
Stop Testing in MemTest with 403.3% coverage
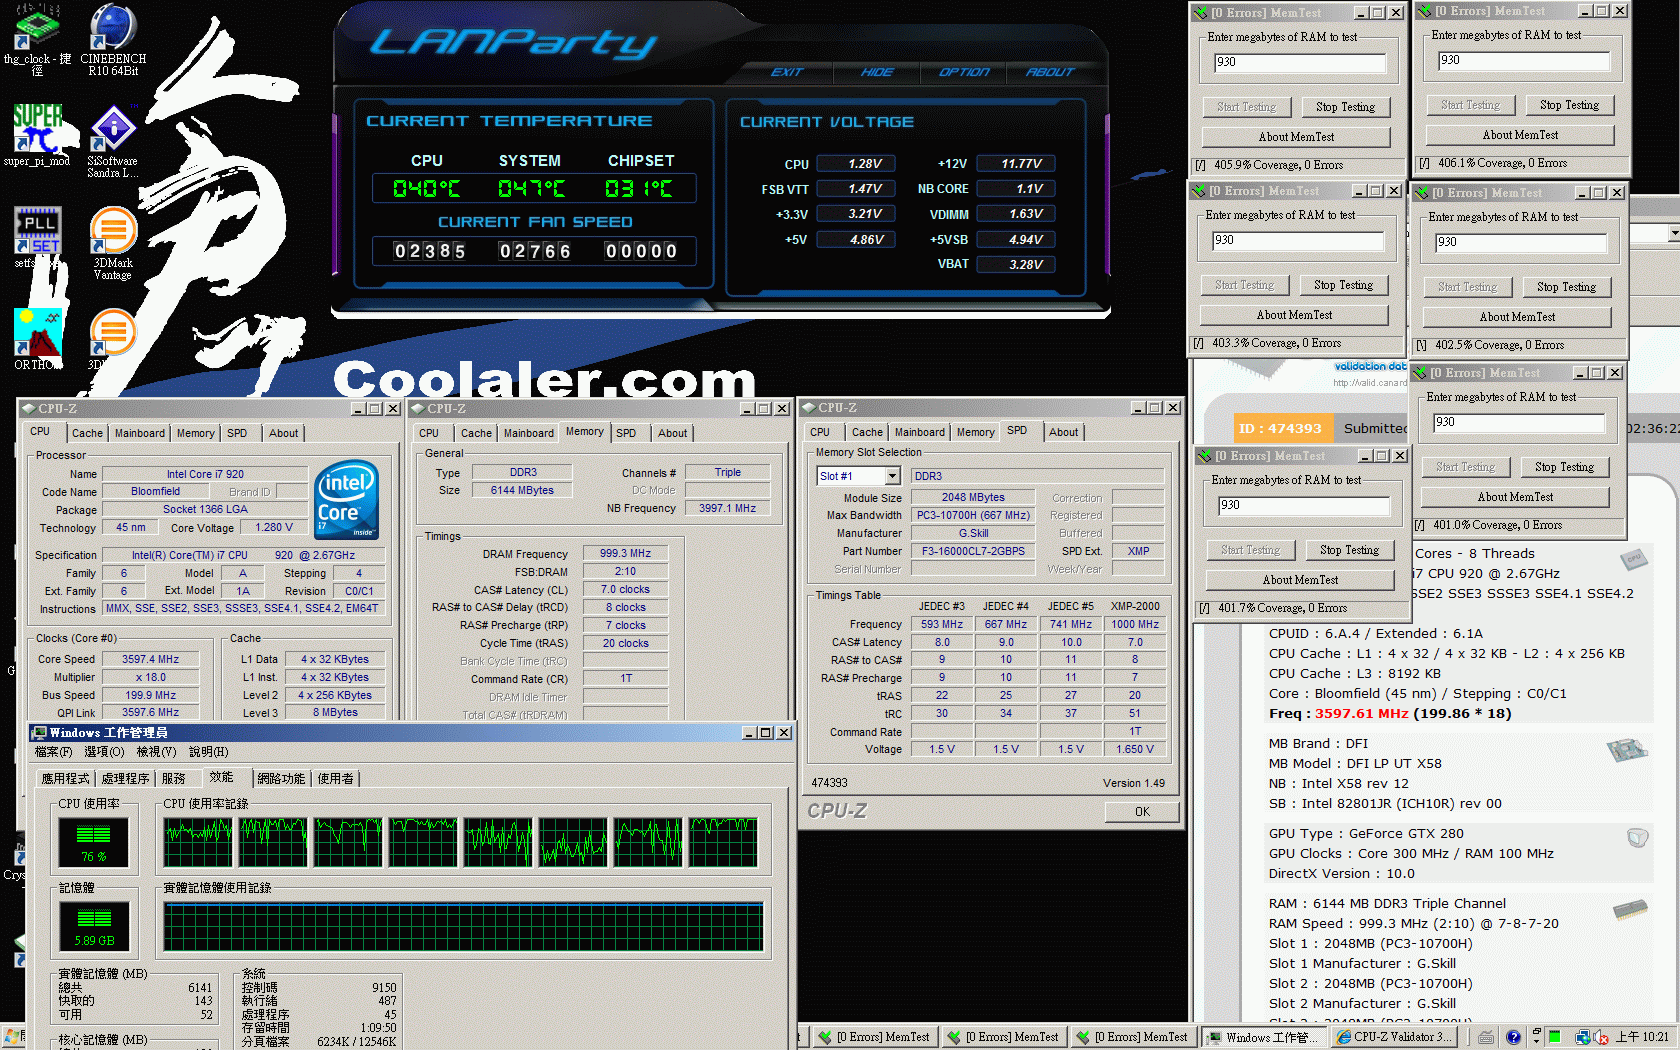(x=1343, y=285)
